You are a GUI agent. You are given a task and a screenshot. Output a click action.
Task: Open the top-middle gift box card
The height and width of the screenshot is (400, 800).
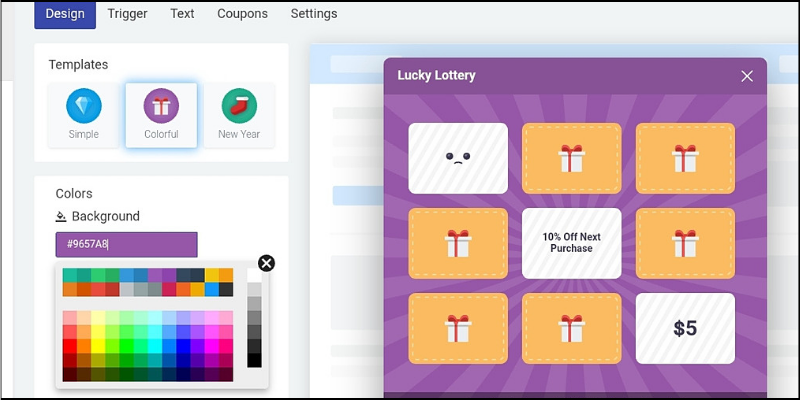[x=571, y=158]
